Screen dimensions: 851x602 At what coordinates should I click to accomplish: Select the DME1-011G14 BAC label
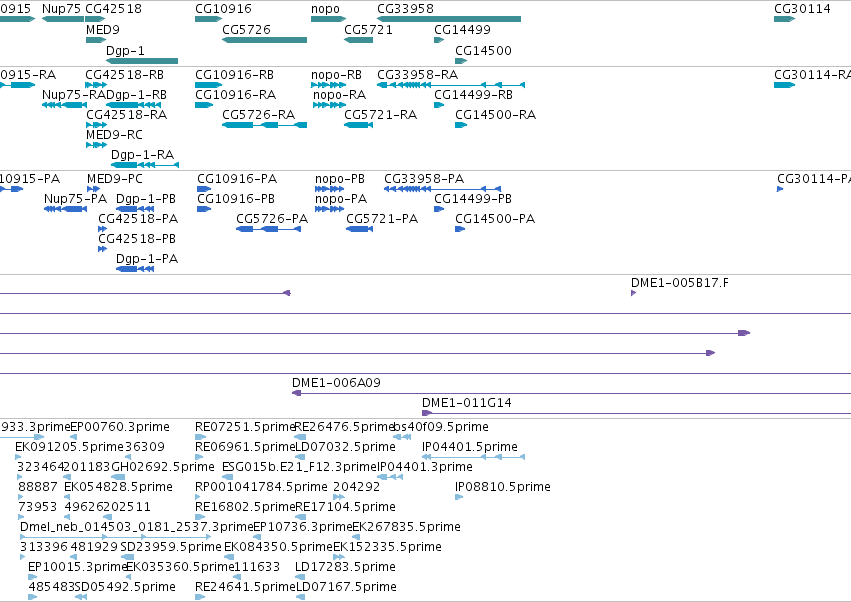pos(467,403)
